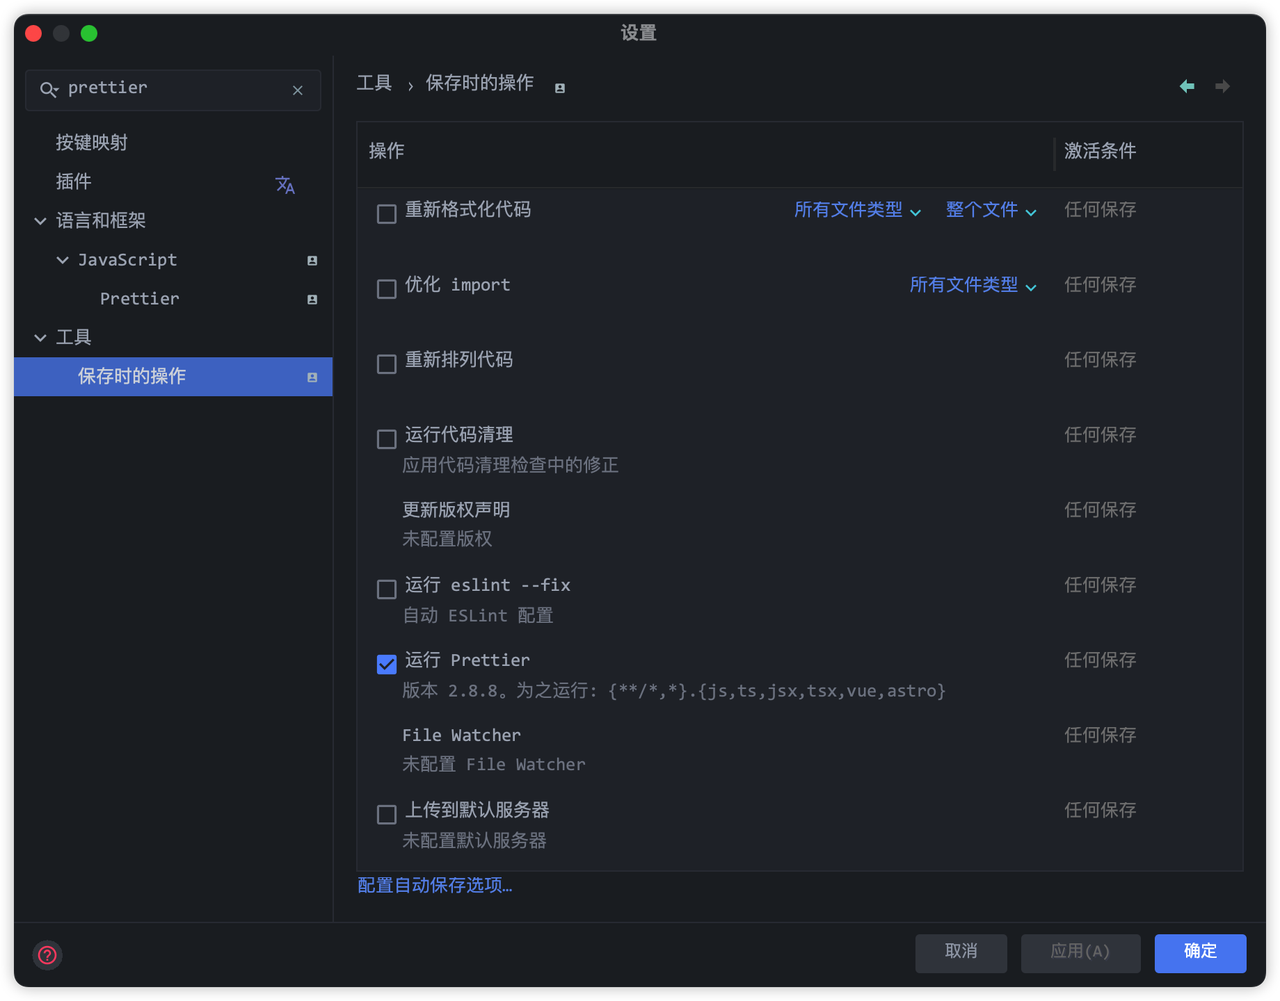Image resolution: width=1280 pixels, height=1001 pixels.
Task: Click Prettier version 2.8.8 description text
Action: (x=674, y=691)
